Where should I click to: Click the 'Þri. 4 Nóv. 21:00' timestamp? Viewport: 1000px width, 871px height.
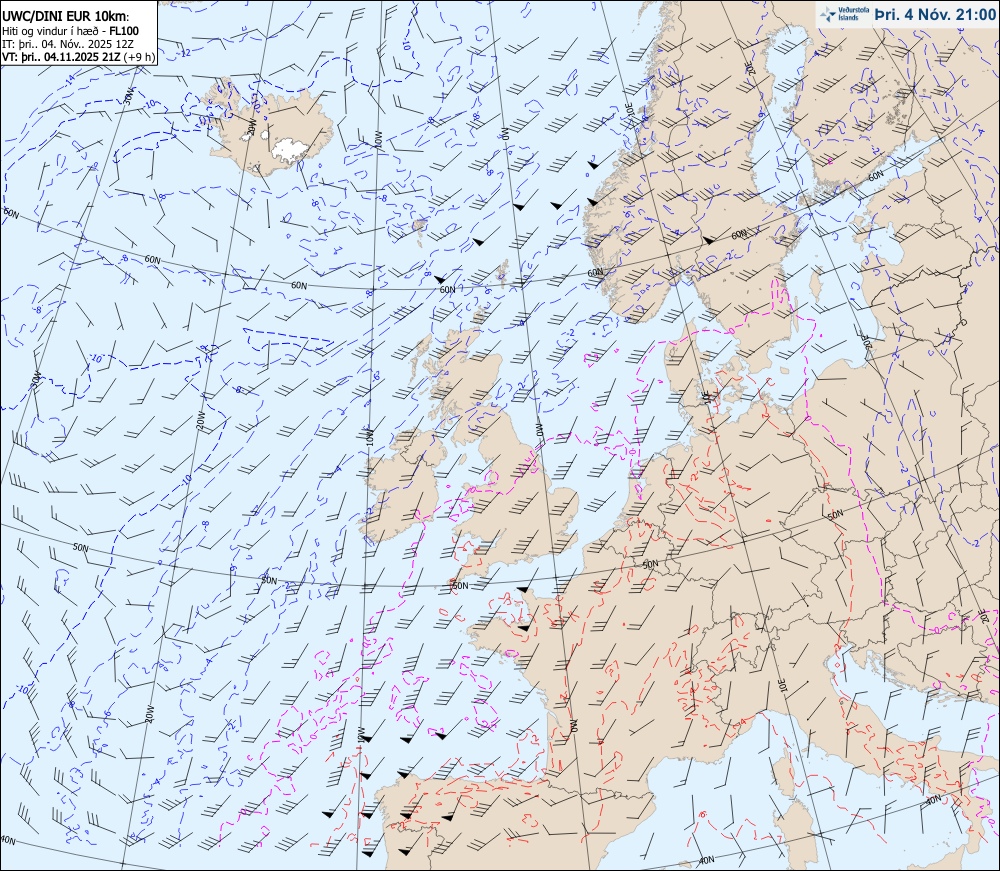coord(934,14)
